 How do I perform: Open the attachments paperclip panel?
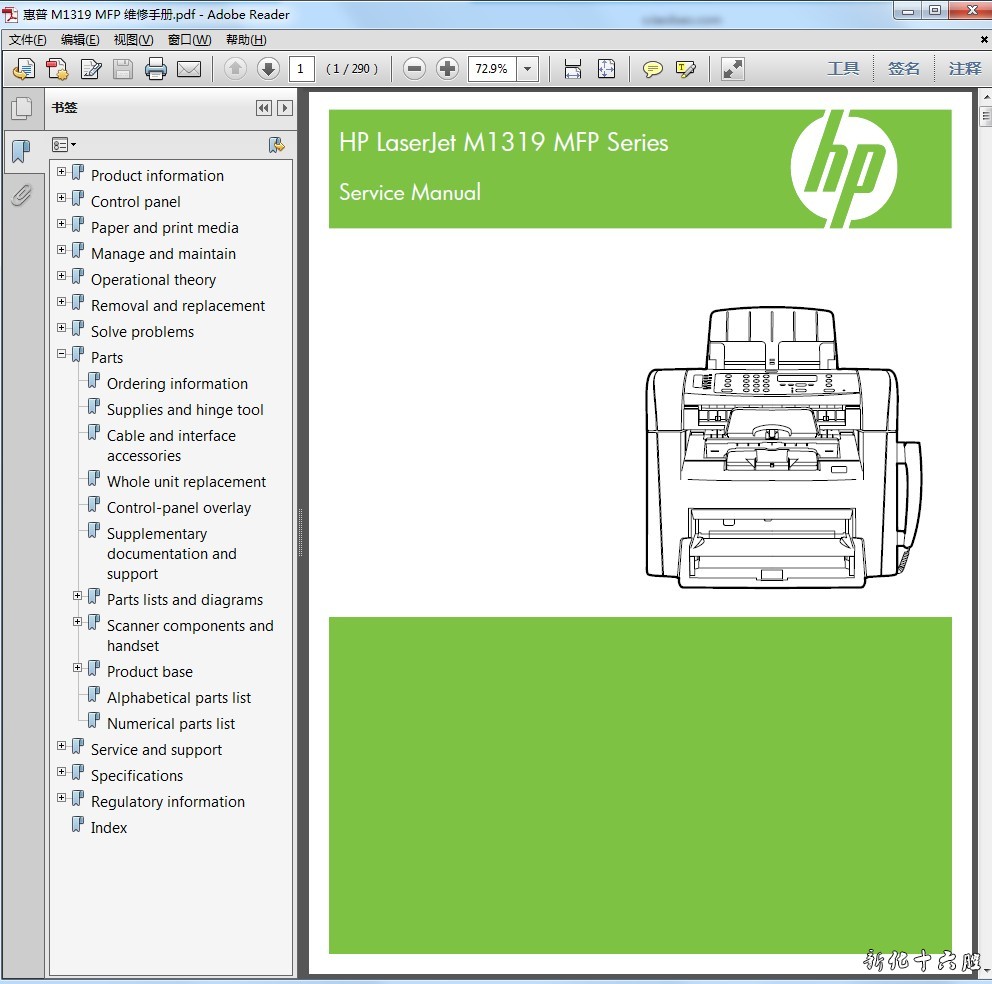(21, 194)
